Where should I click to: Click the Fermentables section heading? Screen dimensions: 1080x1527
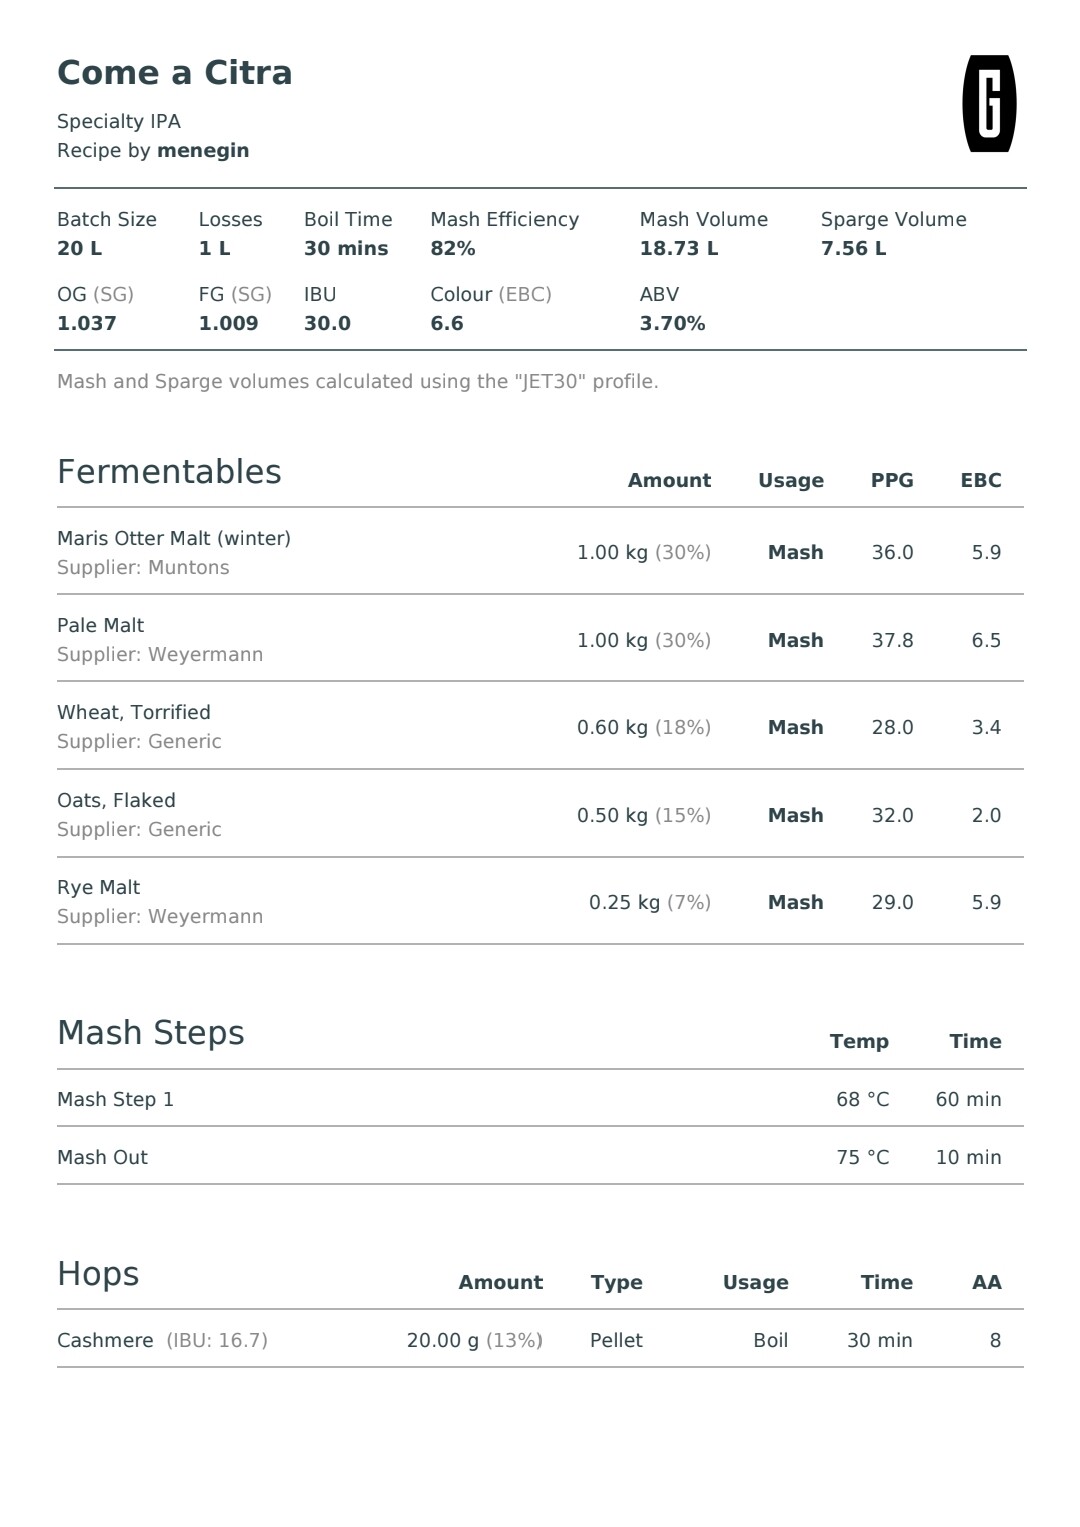pos(169,472)
